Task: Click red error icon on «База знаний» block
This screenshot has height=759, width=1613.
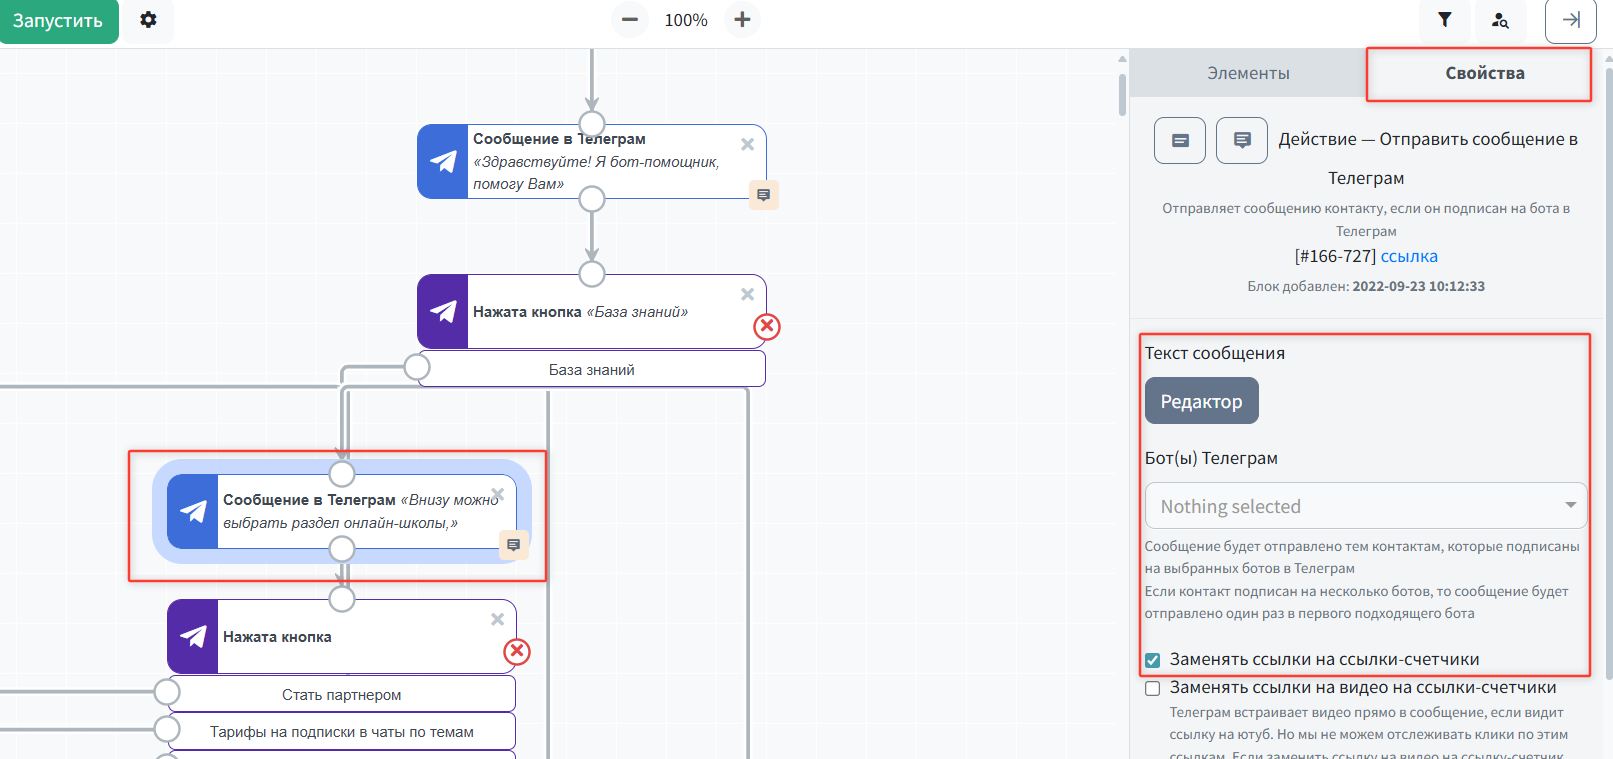Action: [767, 327]
